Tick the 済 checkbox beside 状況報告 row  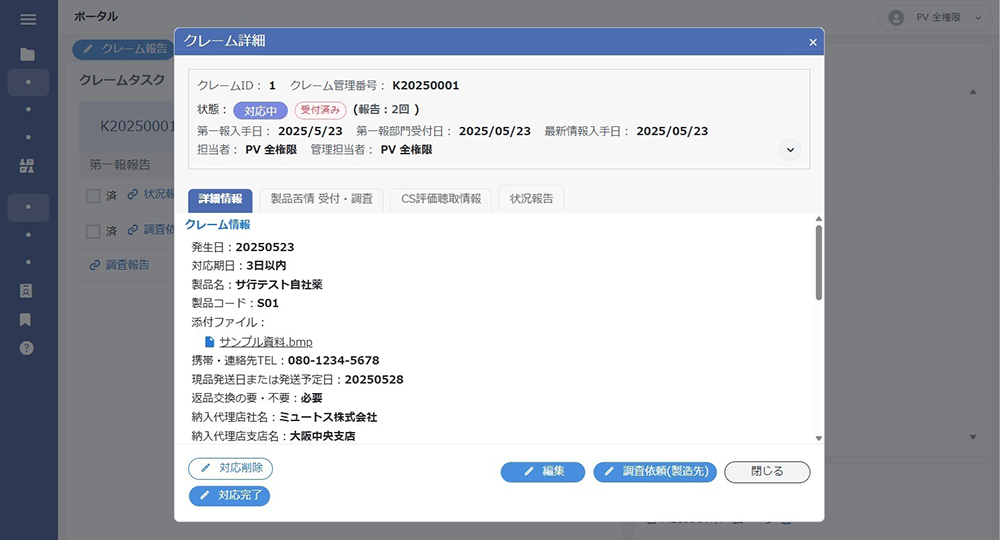[x=93, y=195]
